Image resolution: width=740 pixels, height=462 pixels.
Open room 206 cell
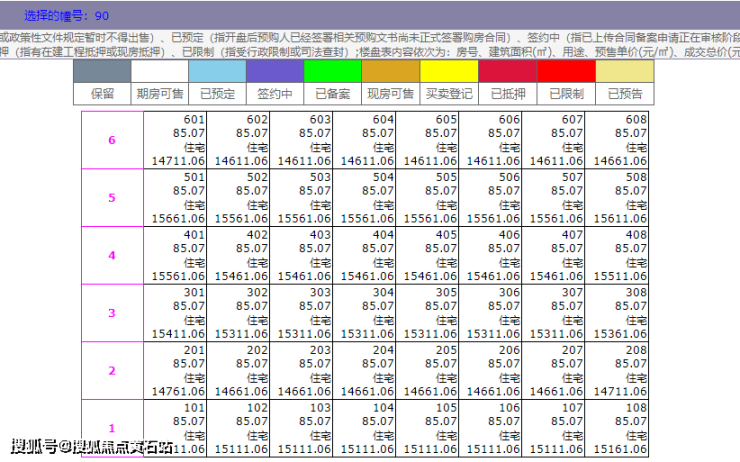(490, 370)
